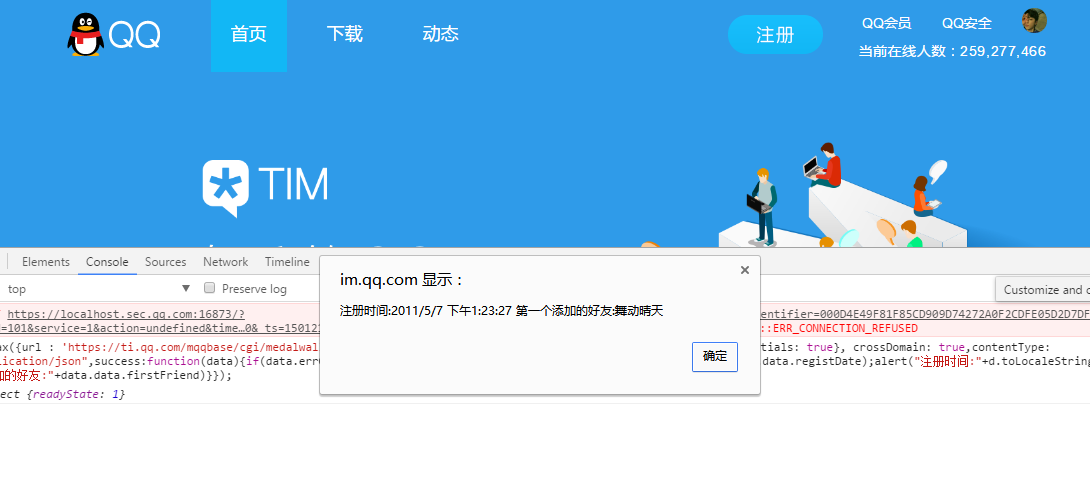Open the 动态 navigation item
This screenshot has width=1090, height=481.
pyautogui.click(x=441, y=34)
